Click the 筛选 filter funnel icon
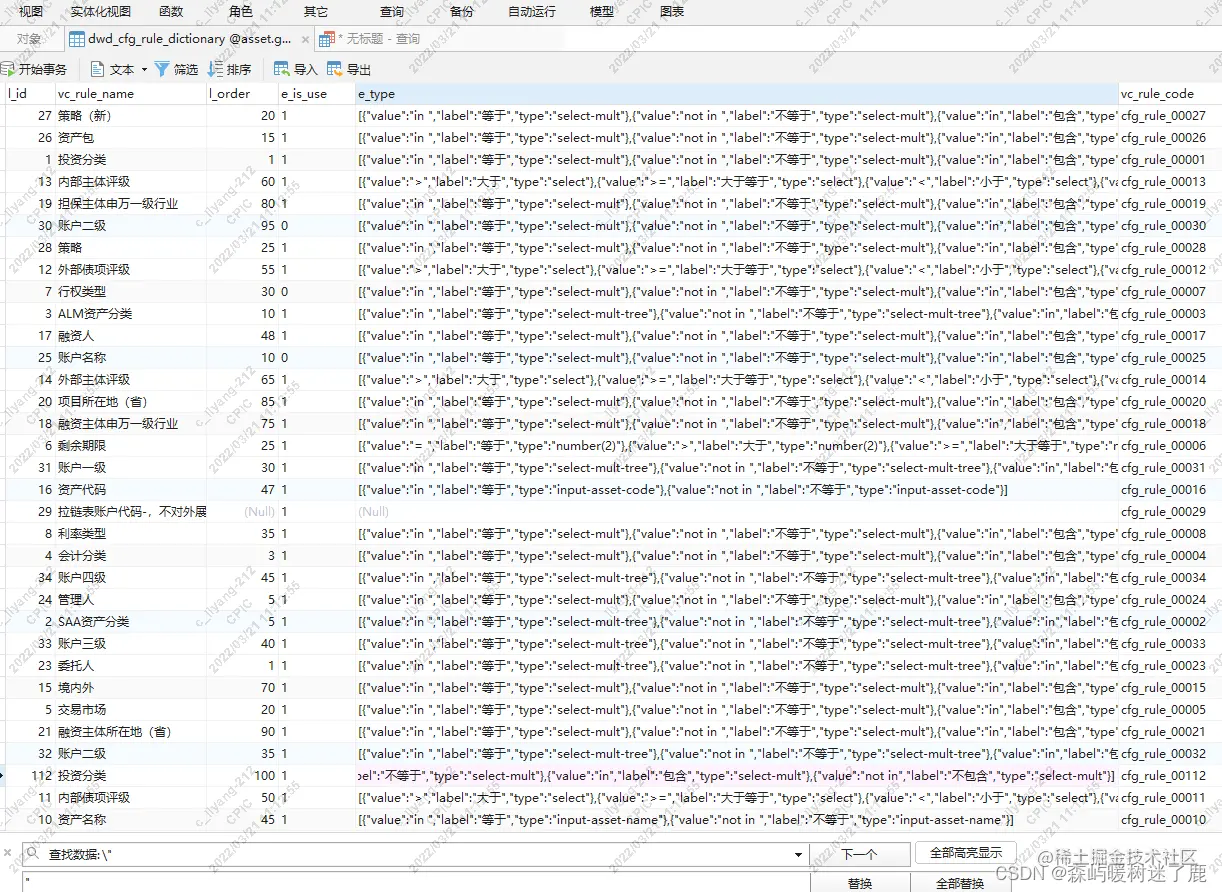 tap(161, 69)
